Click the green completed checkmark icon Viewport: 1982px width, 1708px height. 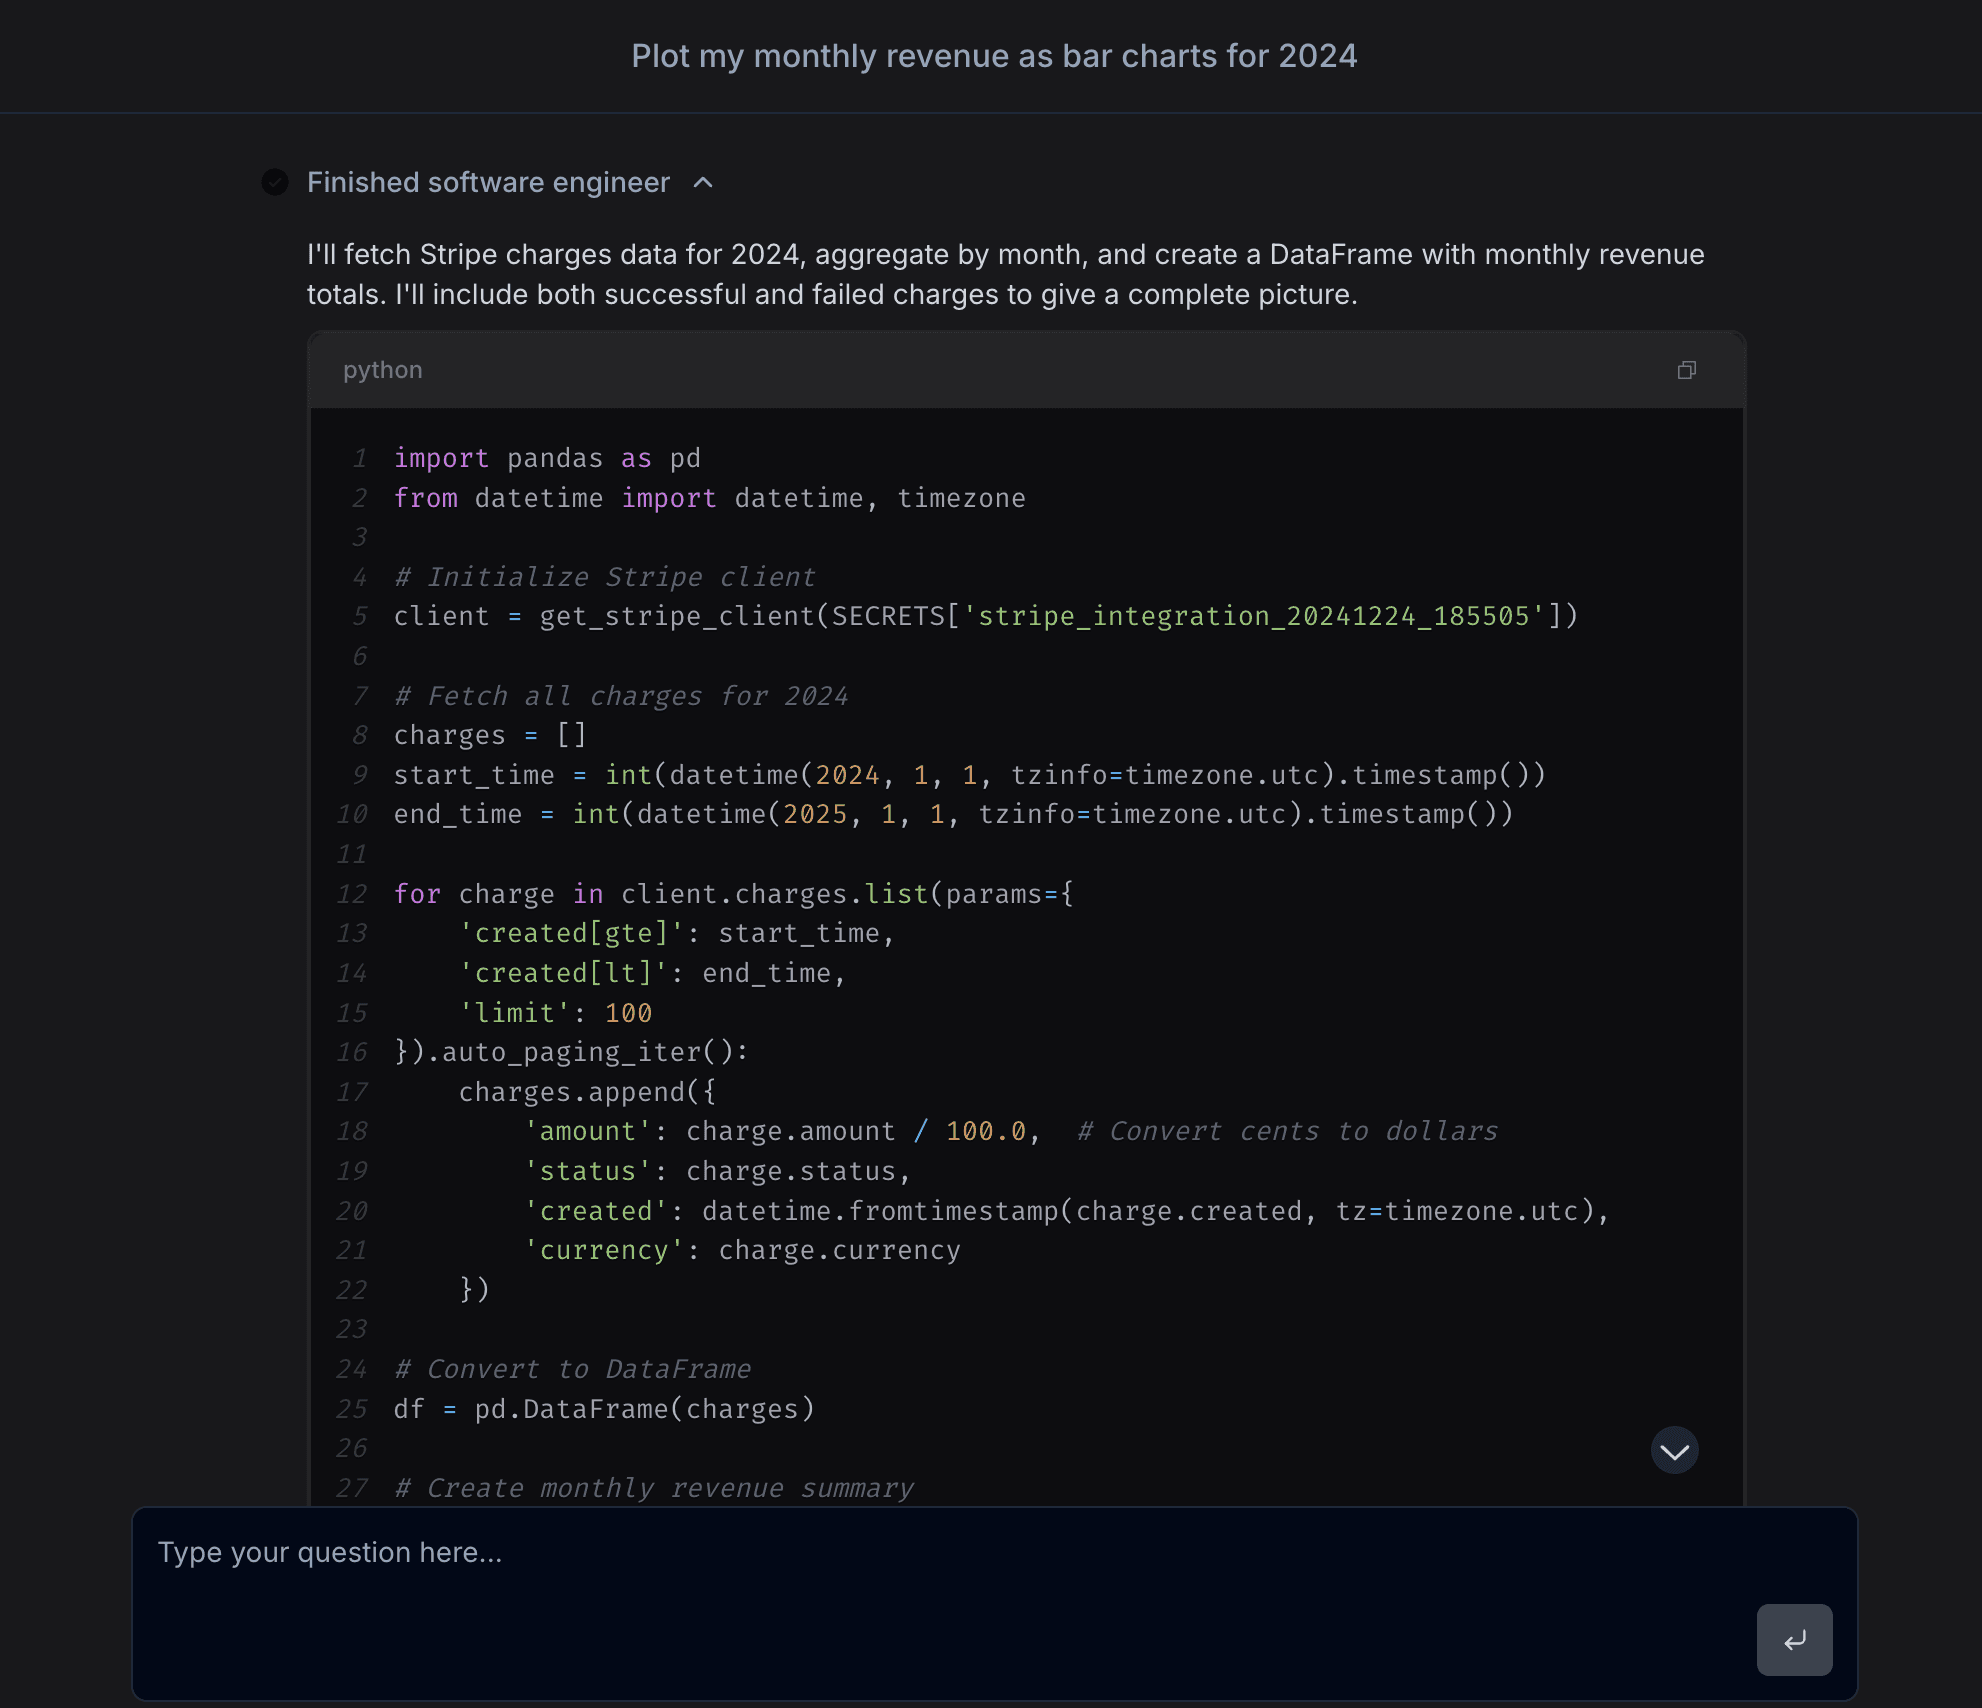click(x=275, y=182)
